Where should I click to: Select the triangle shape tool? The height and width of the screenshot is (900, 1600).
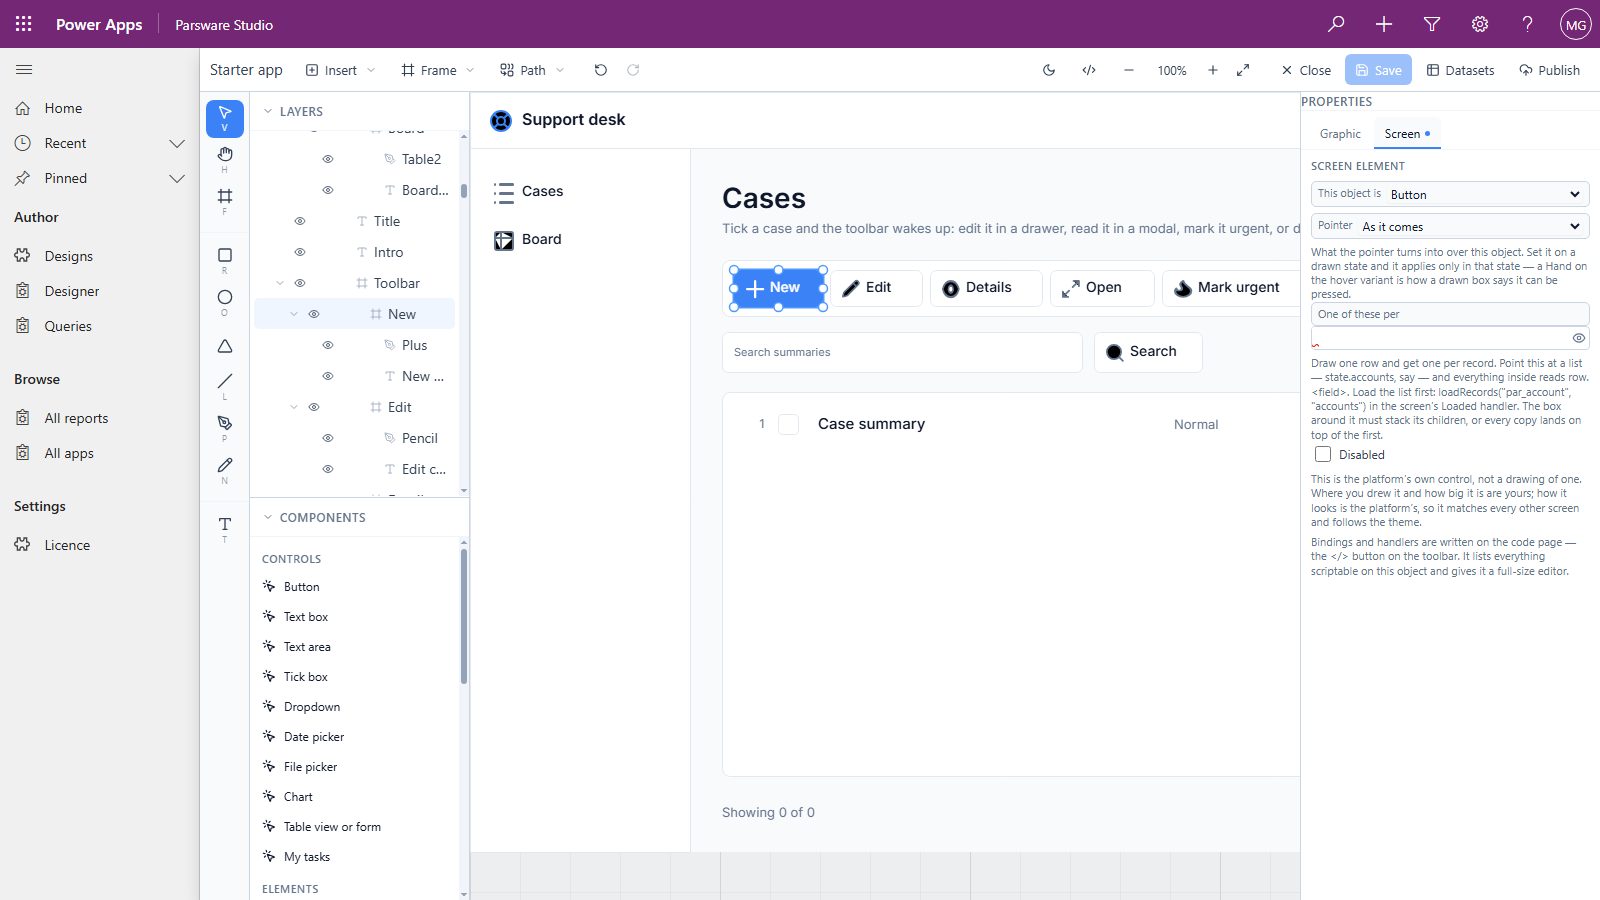(225, 346)
